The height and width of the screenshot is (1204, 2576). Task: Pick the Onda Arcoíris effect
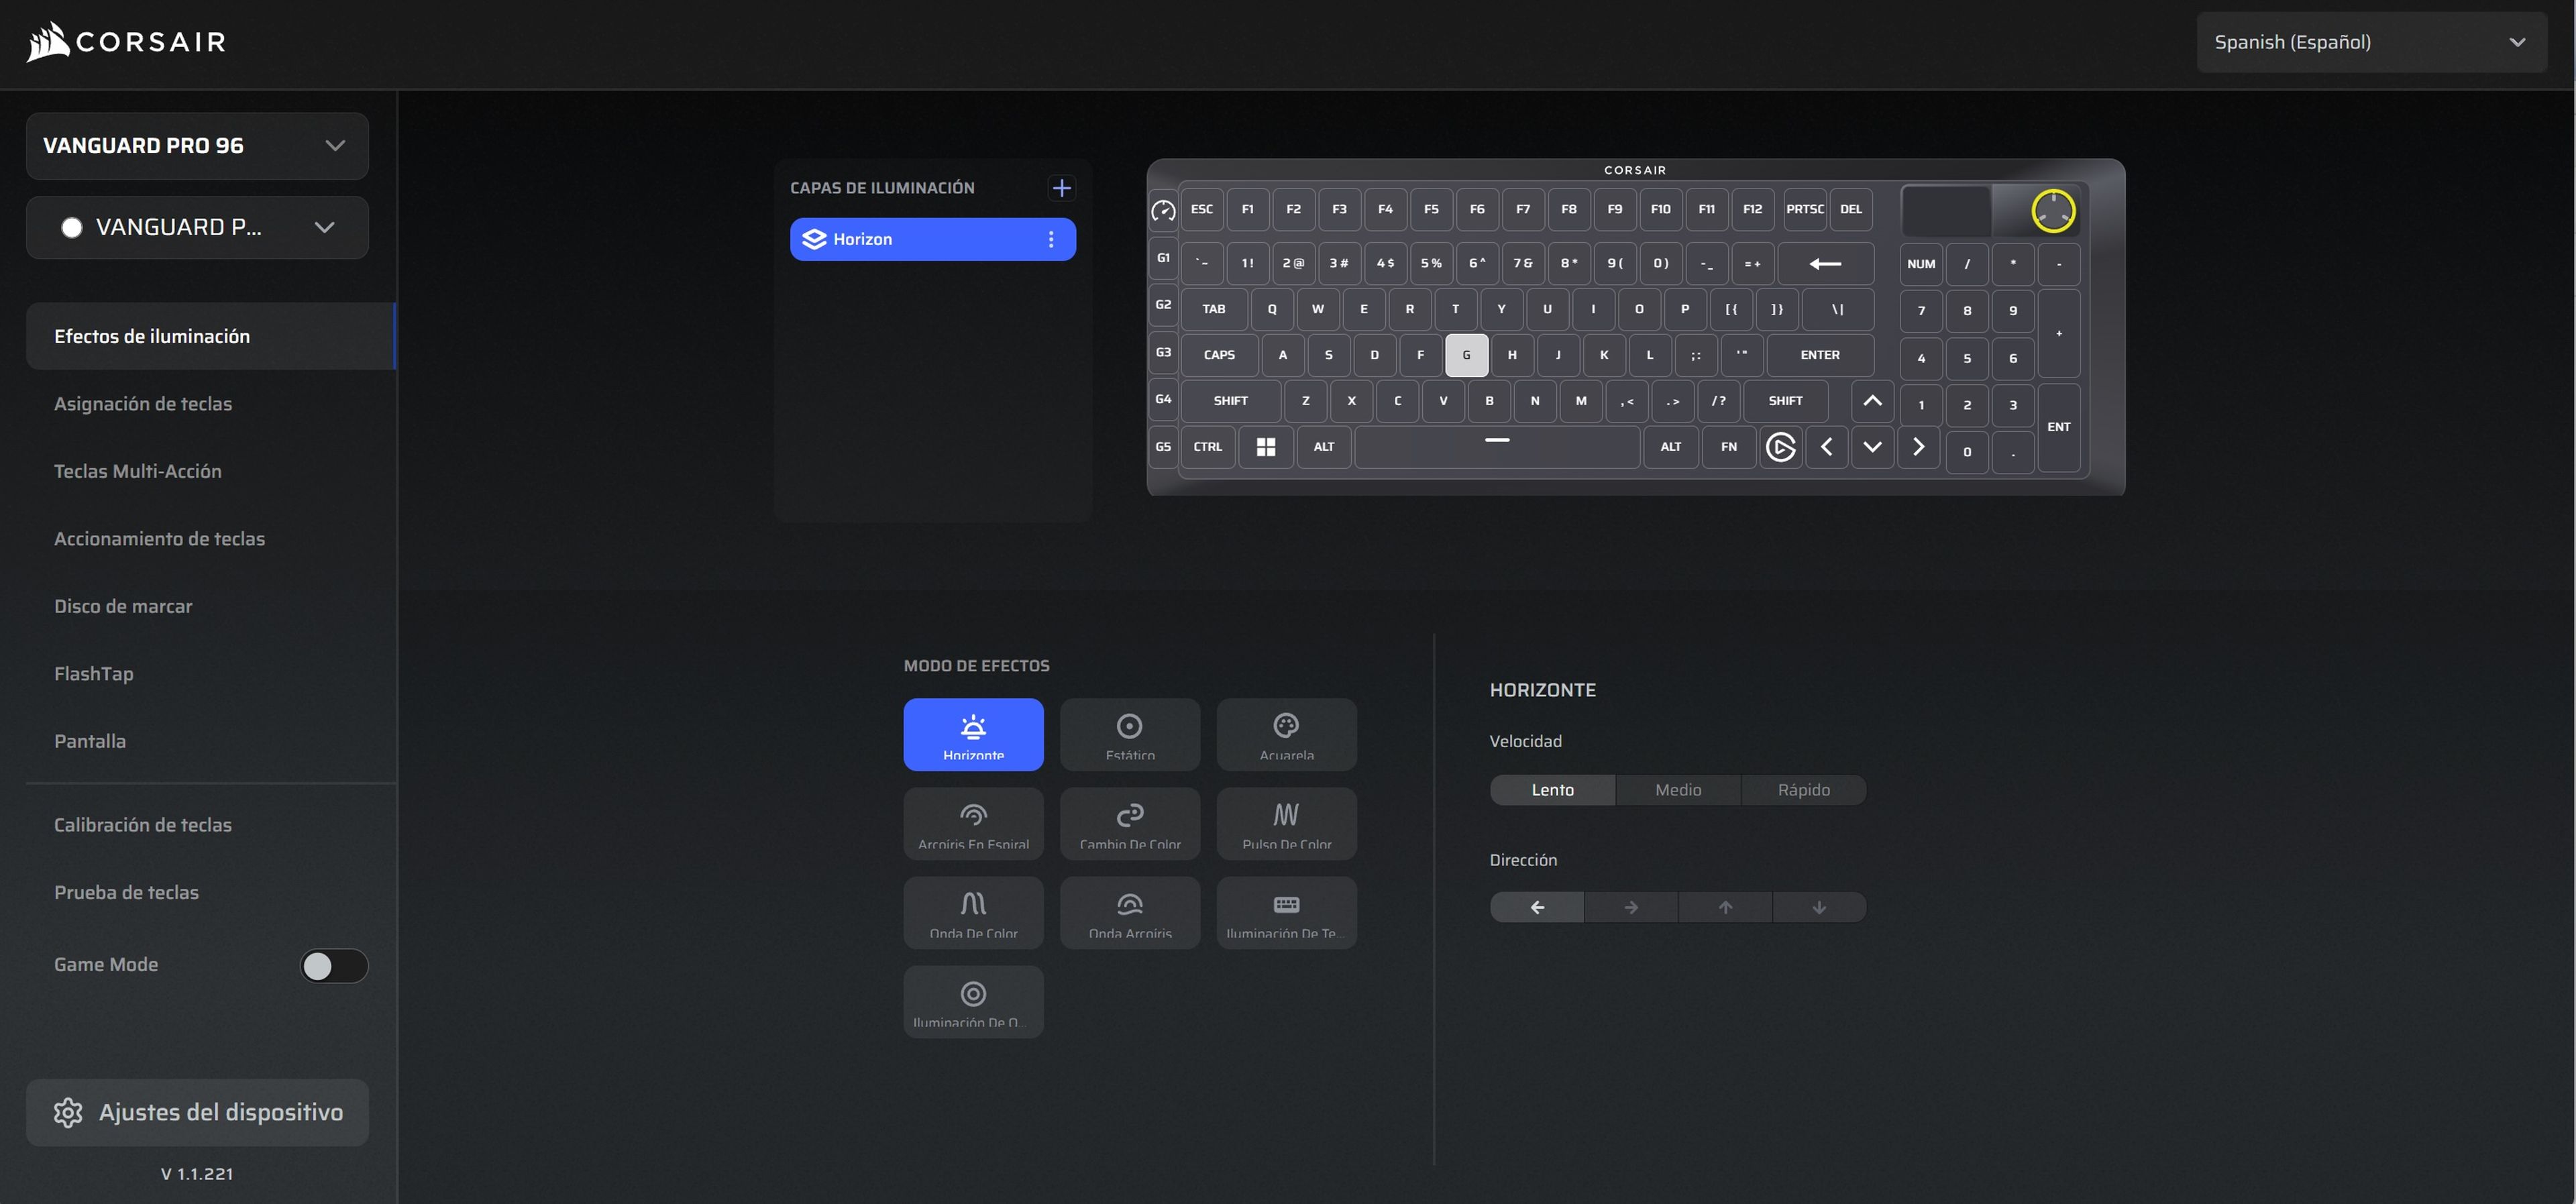(1129, 912)
